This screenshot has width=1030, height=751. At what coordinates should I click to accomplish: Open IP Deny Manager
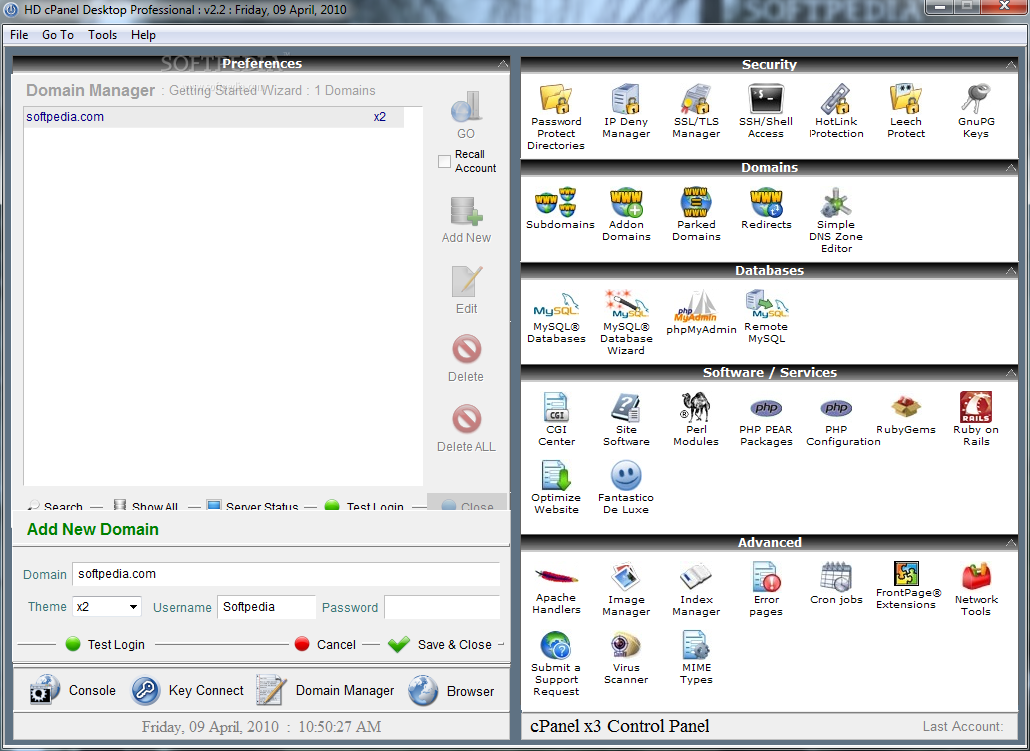click(625, 111)
